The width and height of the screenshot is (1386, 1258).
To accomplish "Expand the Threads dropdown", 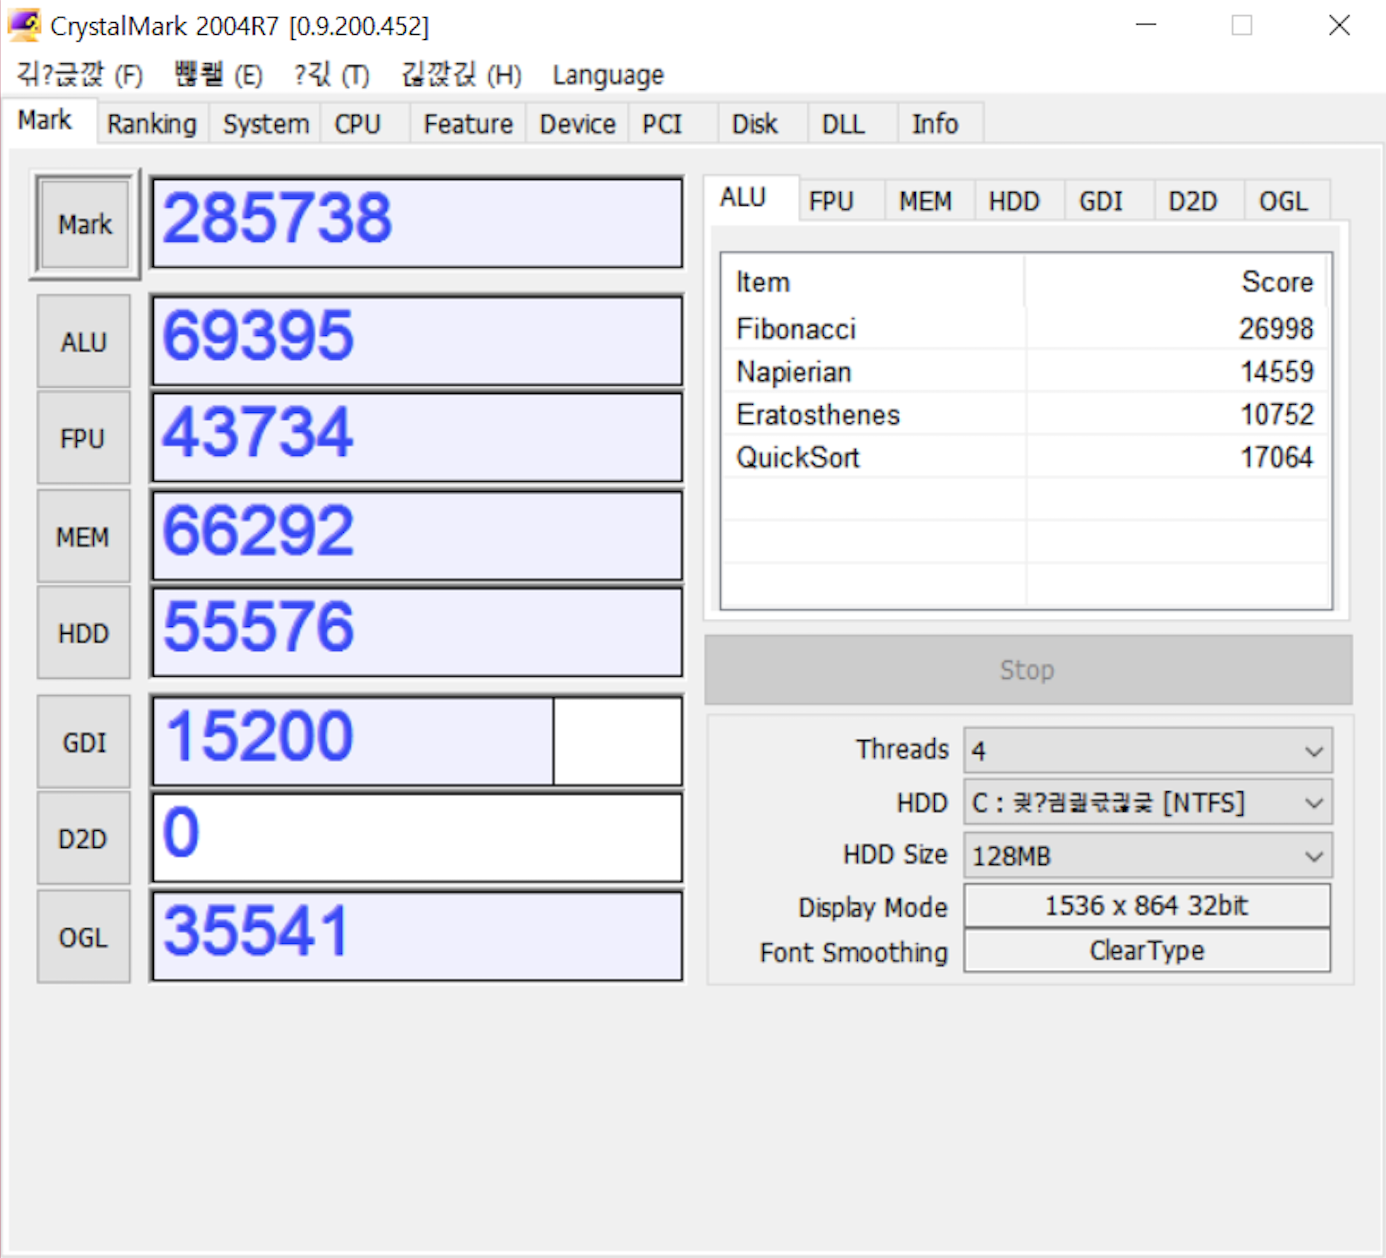I will 1148,751.
